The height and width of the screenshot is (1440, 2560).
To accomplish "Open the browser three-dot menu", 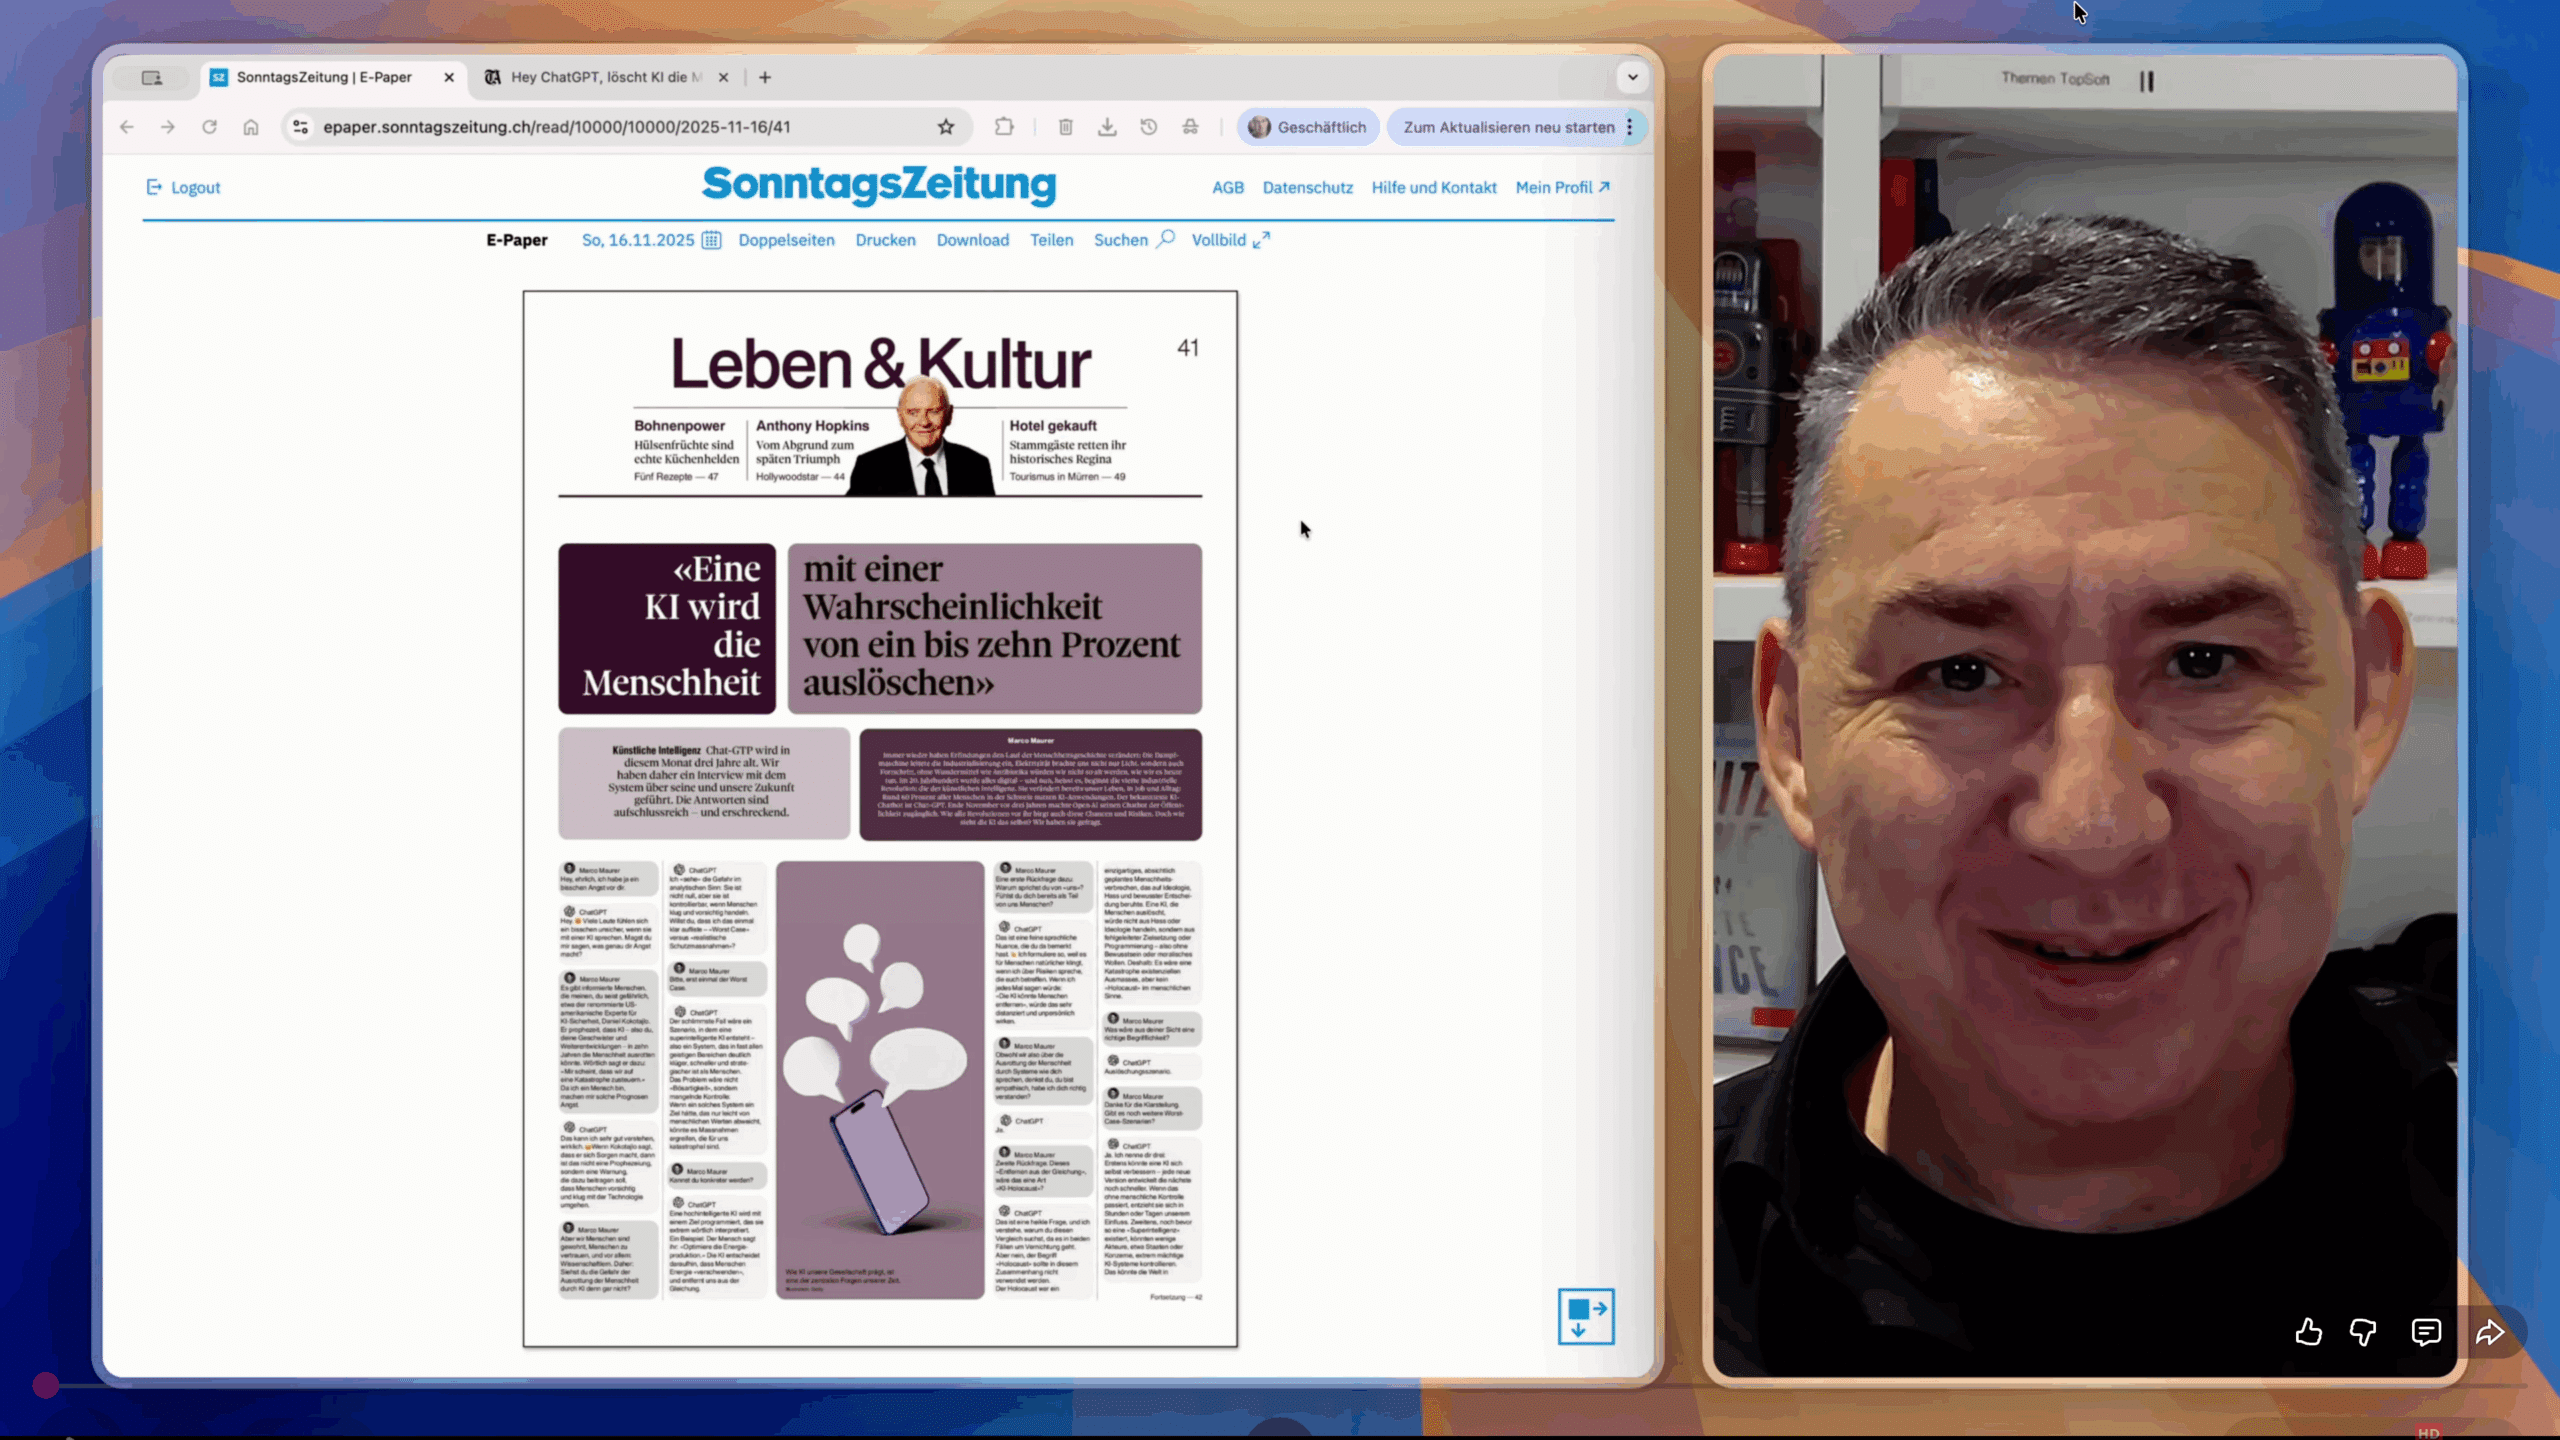I will [1630, 127].
